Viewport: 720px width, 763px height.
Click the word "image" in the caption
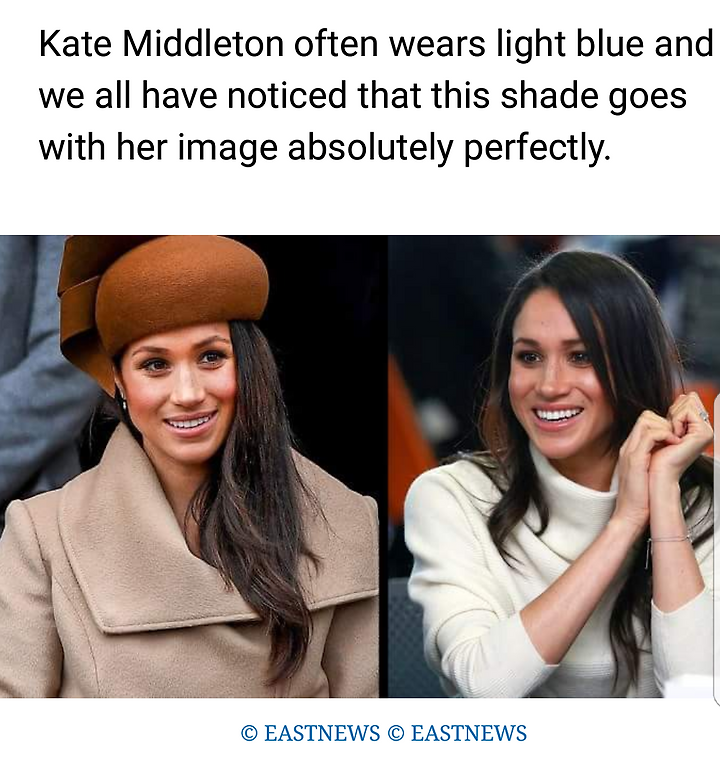tap(227, 148)
